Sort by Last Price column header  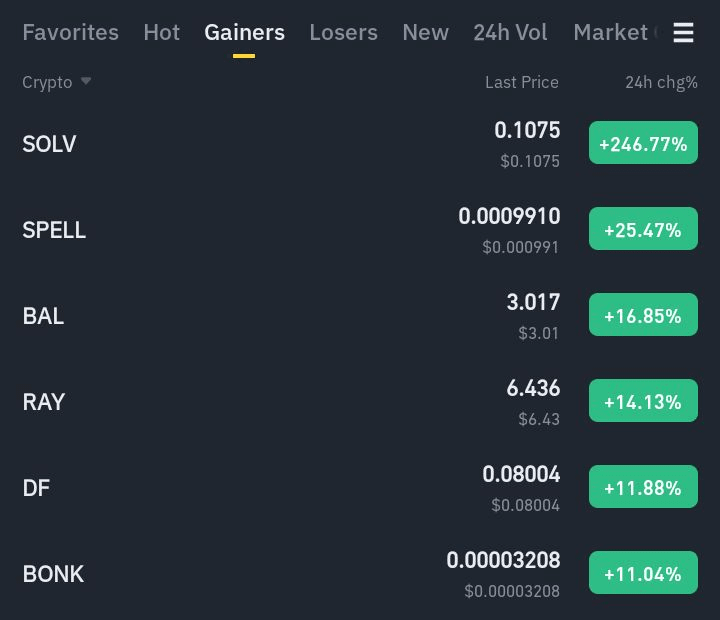tap(521, 82)
